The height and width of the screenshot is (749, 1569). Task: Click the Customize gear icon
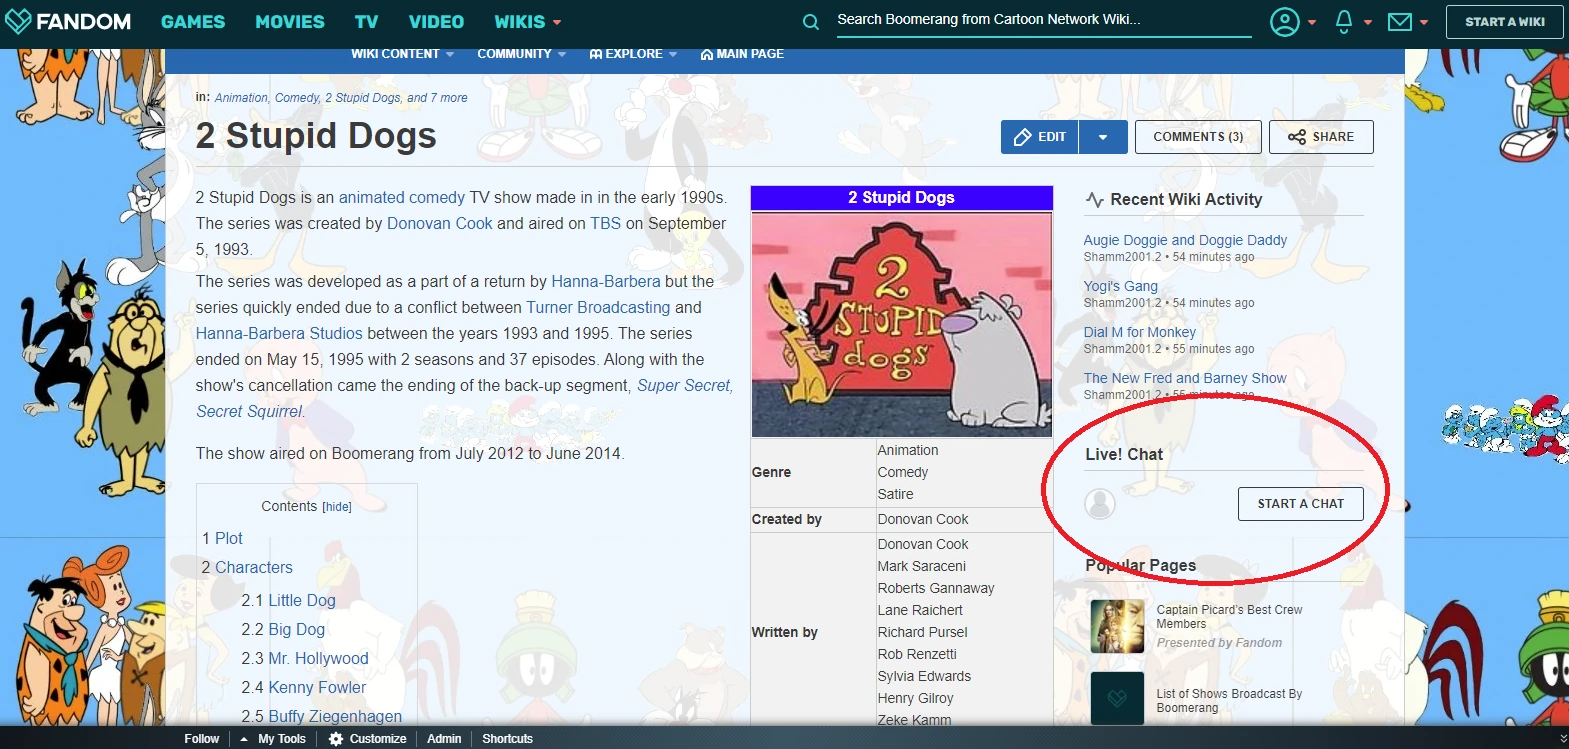(336, 739)
